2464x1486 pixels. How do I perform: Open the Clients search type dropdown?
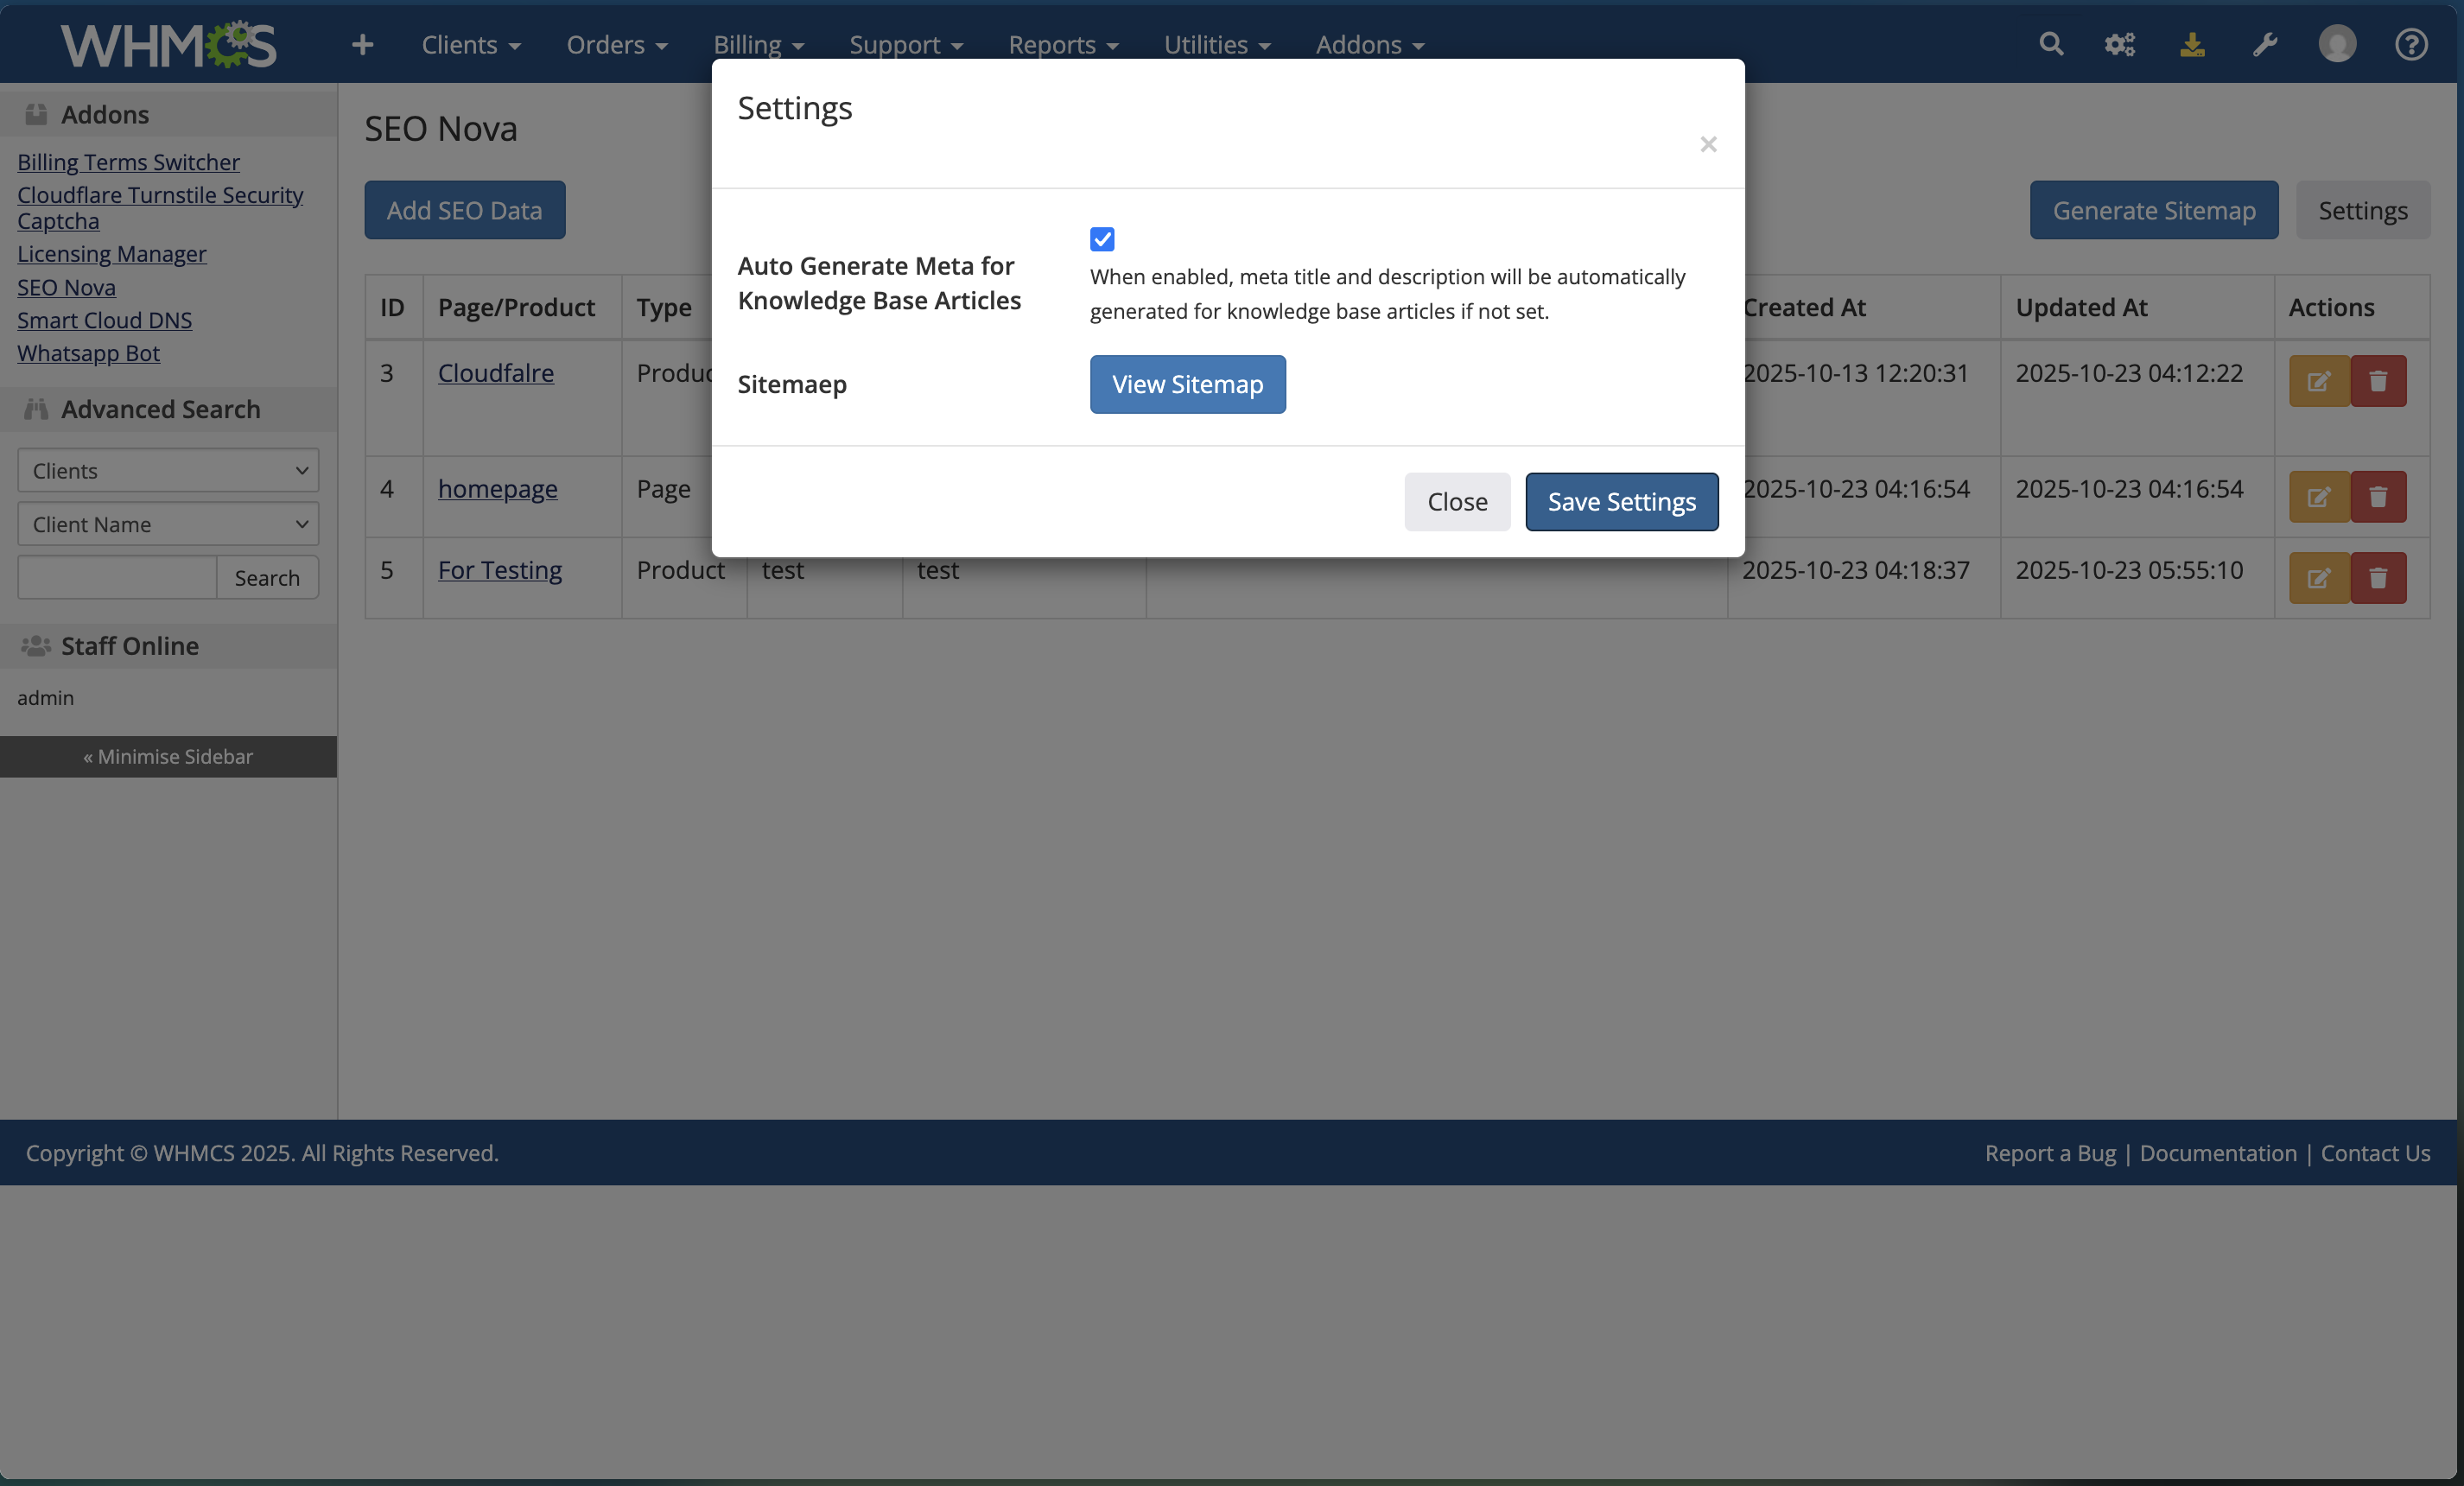coord(168,470)
